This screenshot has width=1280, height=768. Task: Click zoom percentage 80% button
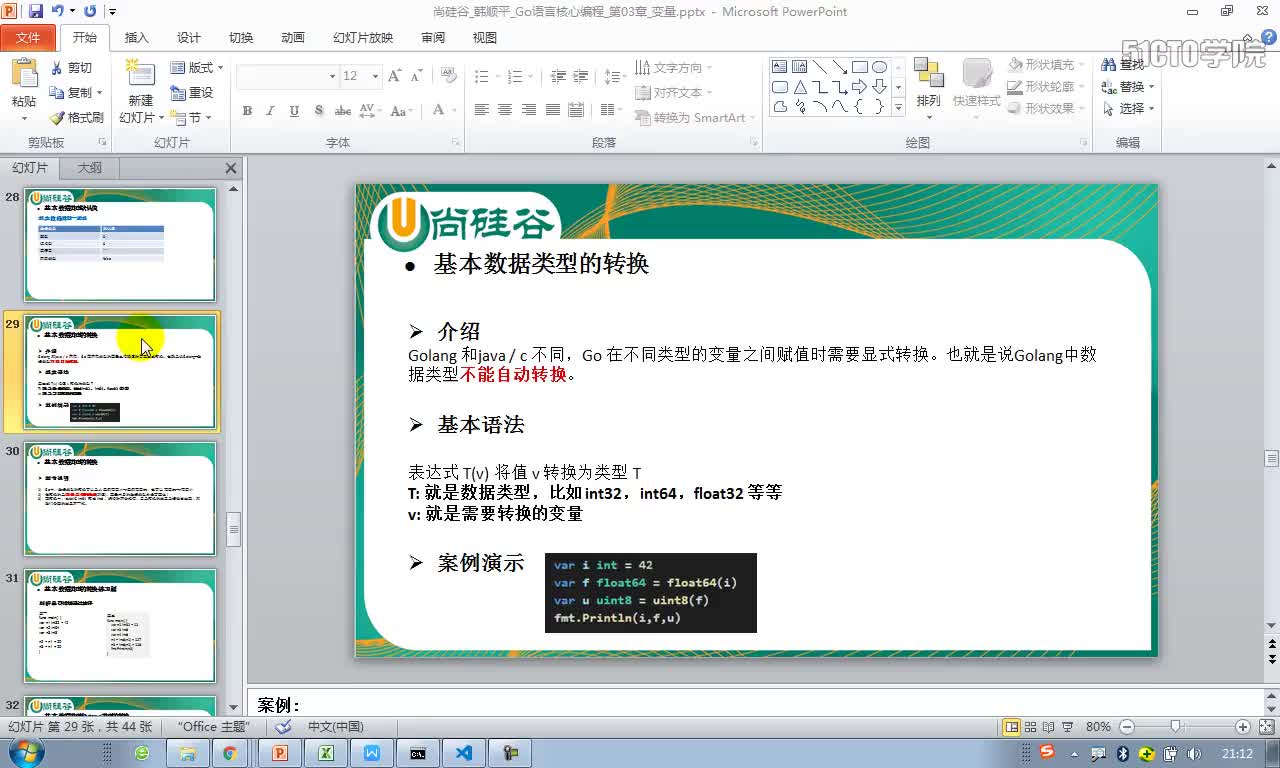click(x=1099, y=727)
